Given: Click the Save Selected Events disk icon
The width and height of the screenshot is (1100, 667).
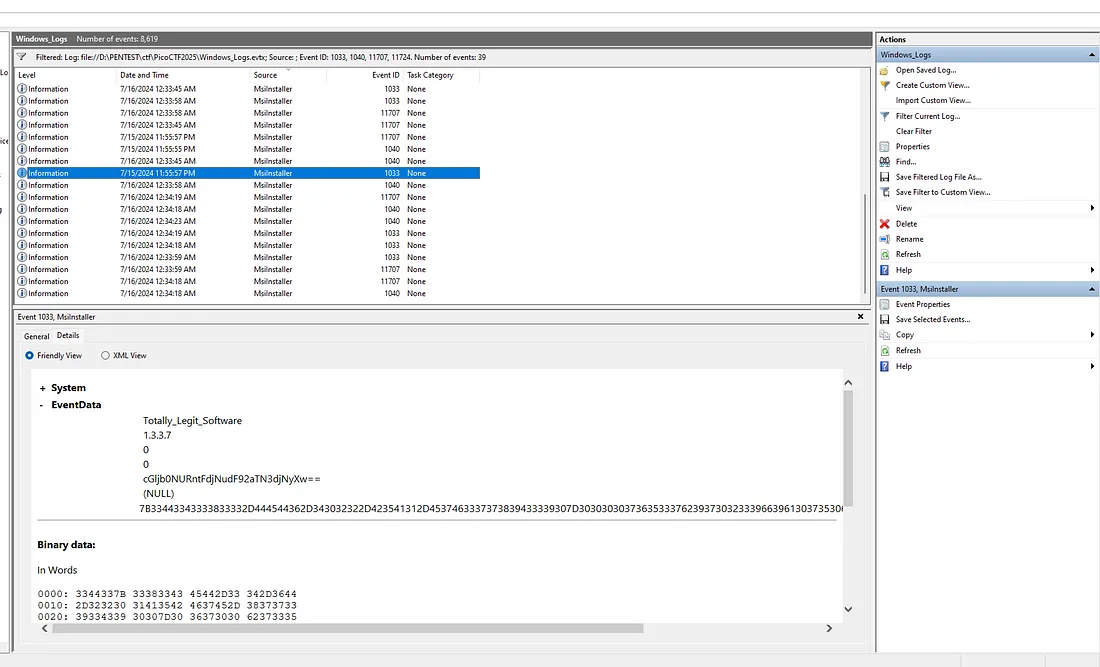Looking at the screenshot, I should (x=885, y=319).
